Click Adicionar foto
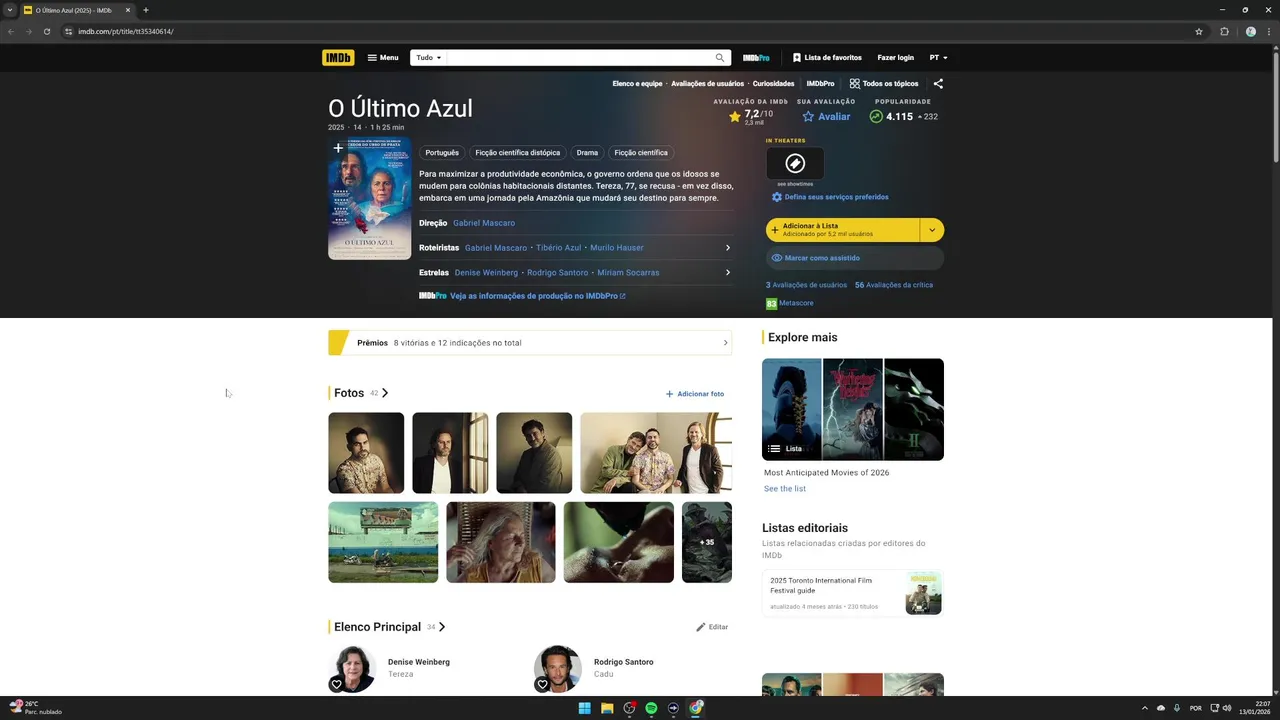This screenshot has width=1280, height=720. tap(695, 394)
